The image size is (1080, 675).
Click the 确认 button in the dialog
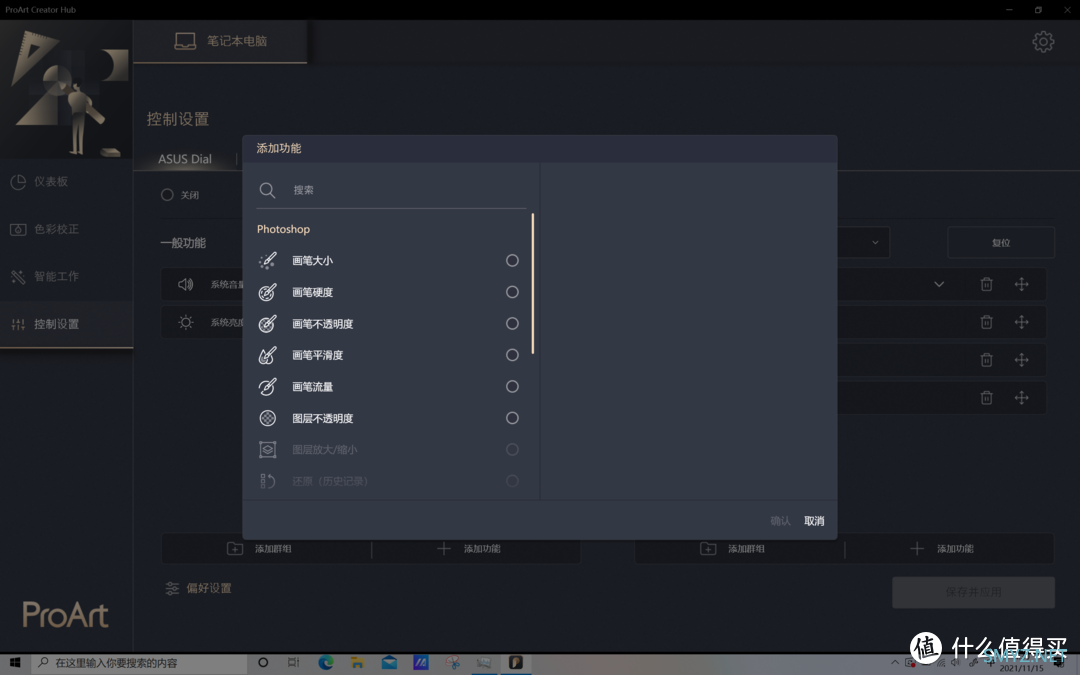pyautogui.click(x=780, y=521)
